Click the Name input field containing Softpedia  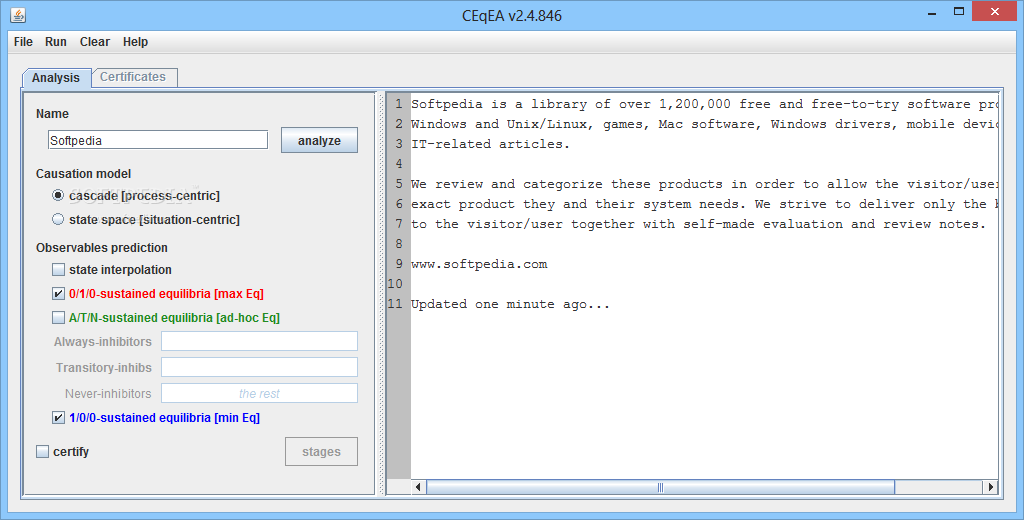(x=158, y=140)
